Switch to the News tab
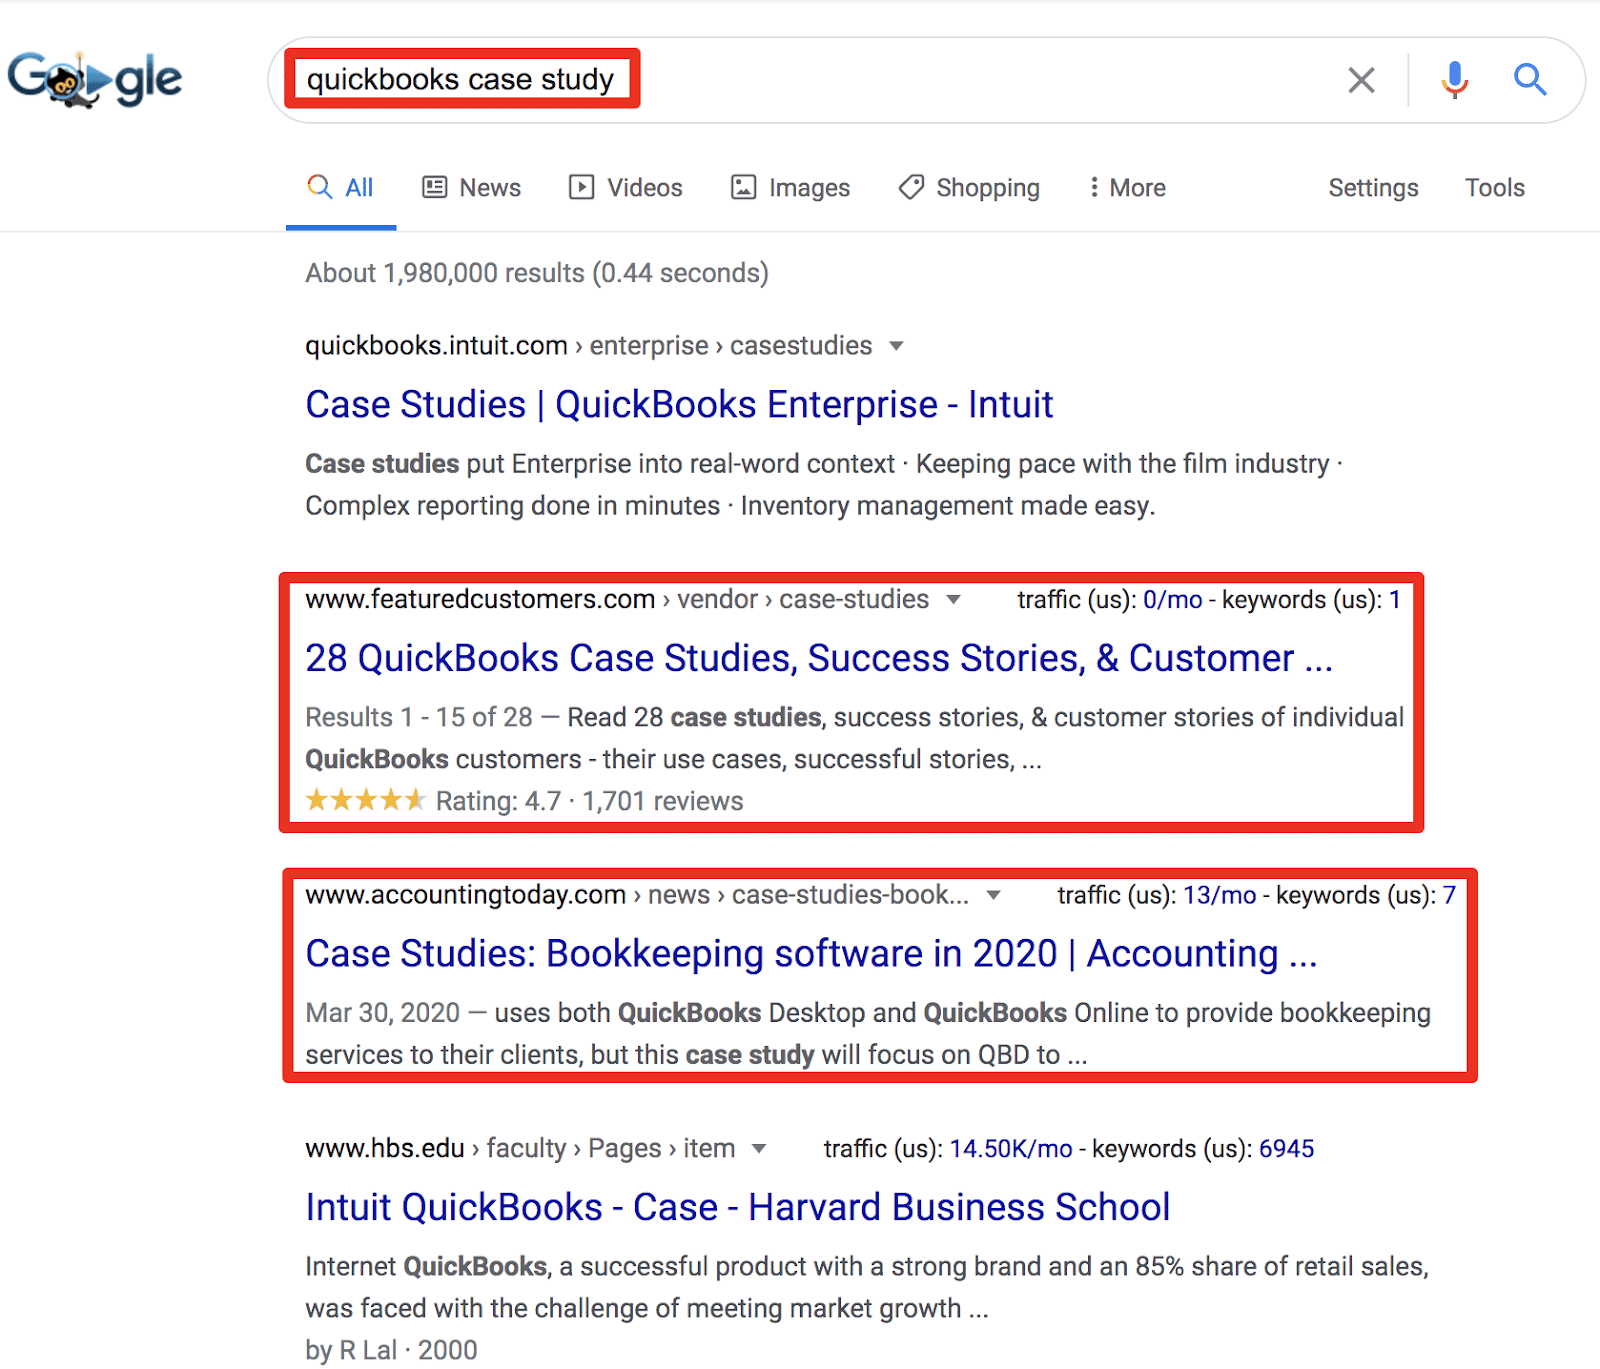The height and width of the screenshot is (1369, 1600). pyautogui.click(x=472, y=188)
